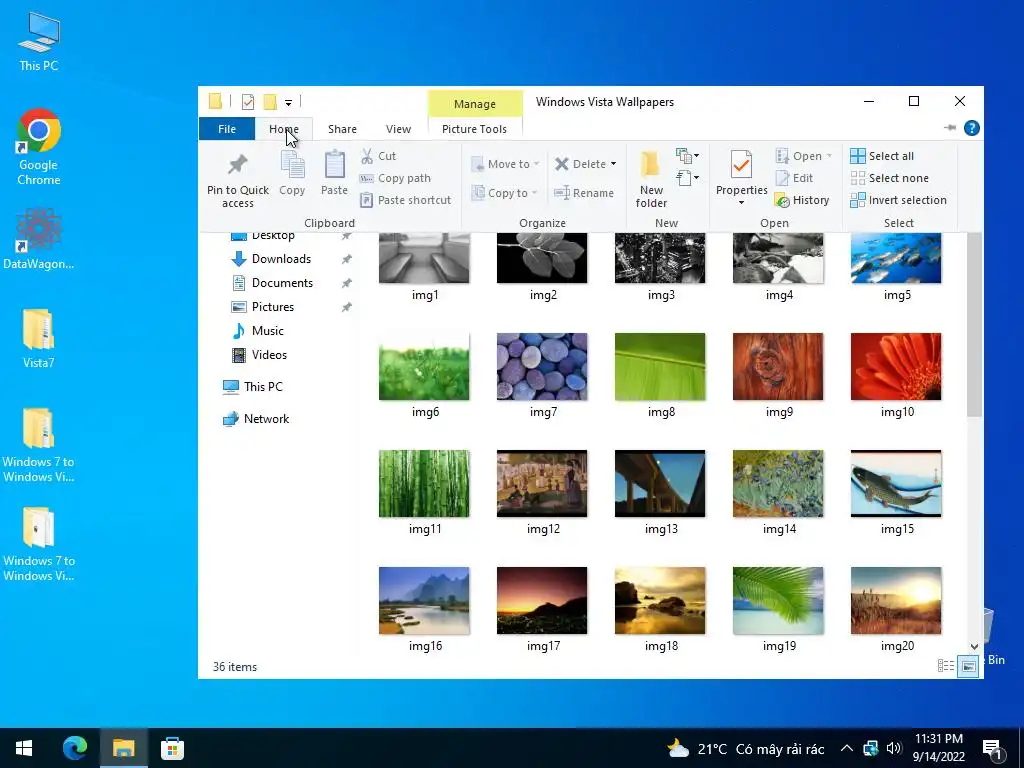1024x768 pixels.
Task: Choose Paste shortcut command
Action: (406, 200)
